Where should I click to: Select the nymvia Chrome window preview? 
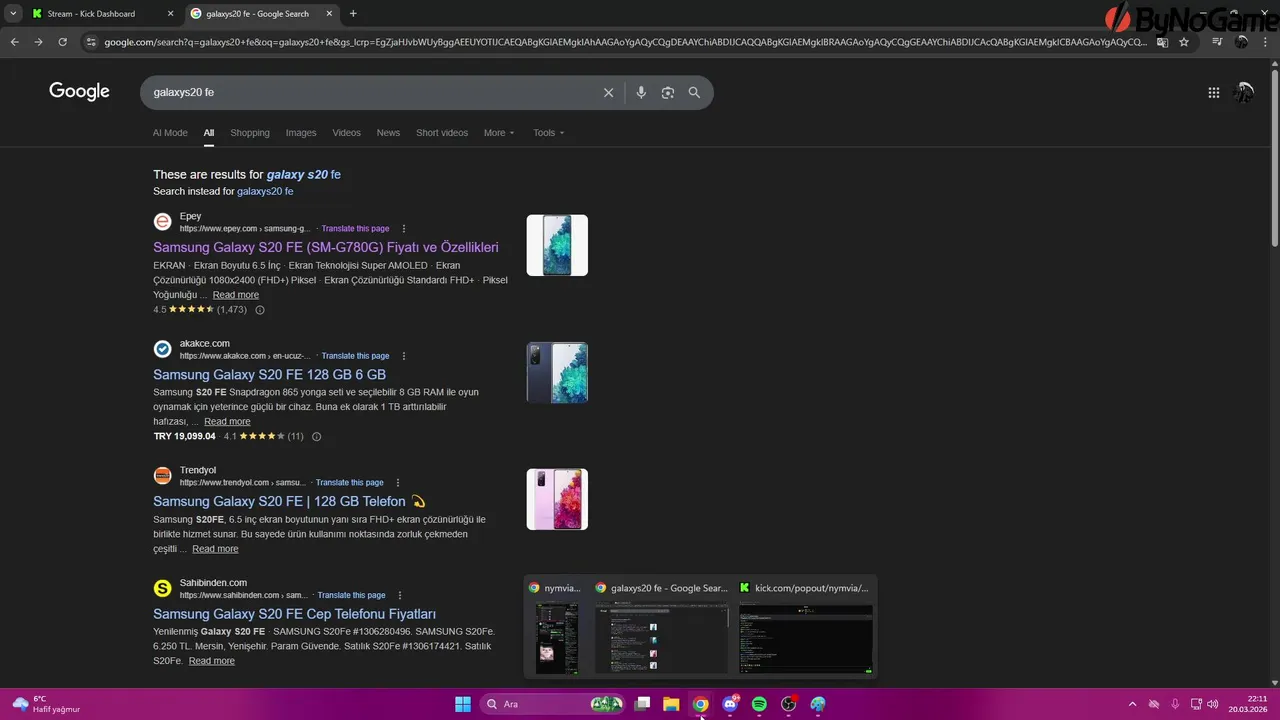tap(556, 627)
